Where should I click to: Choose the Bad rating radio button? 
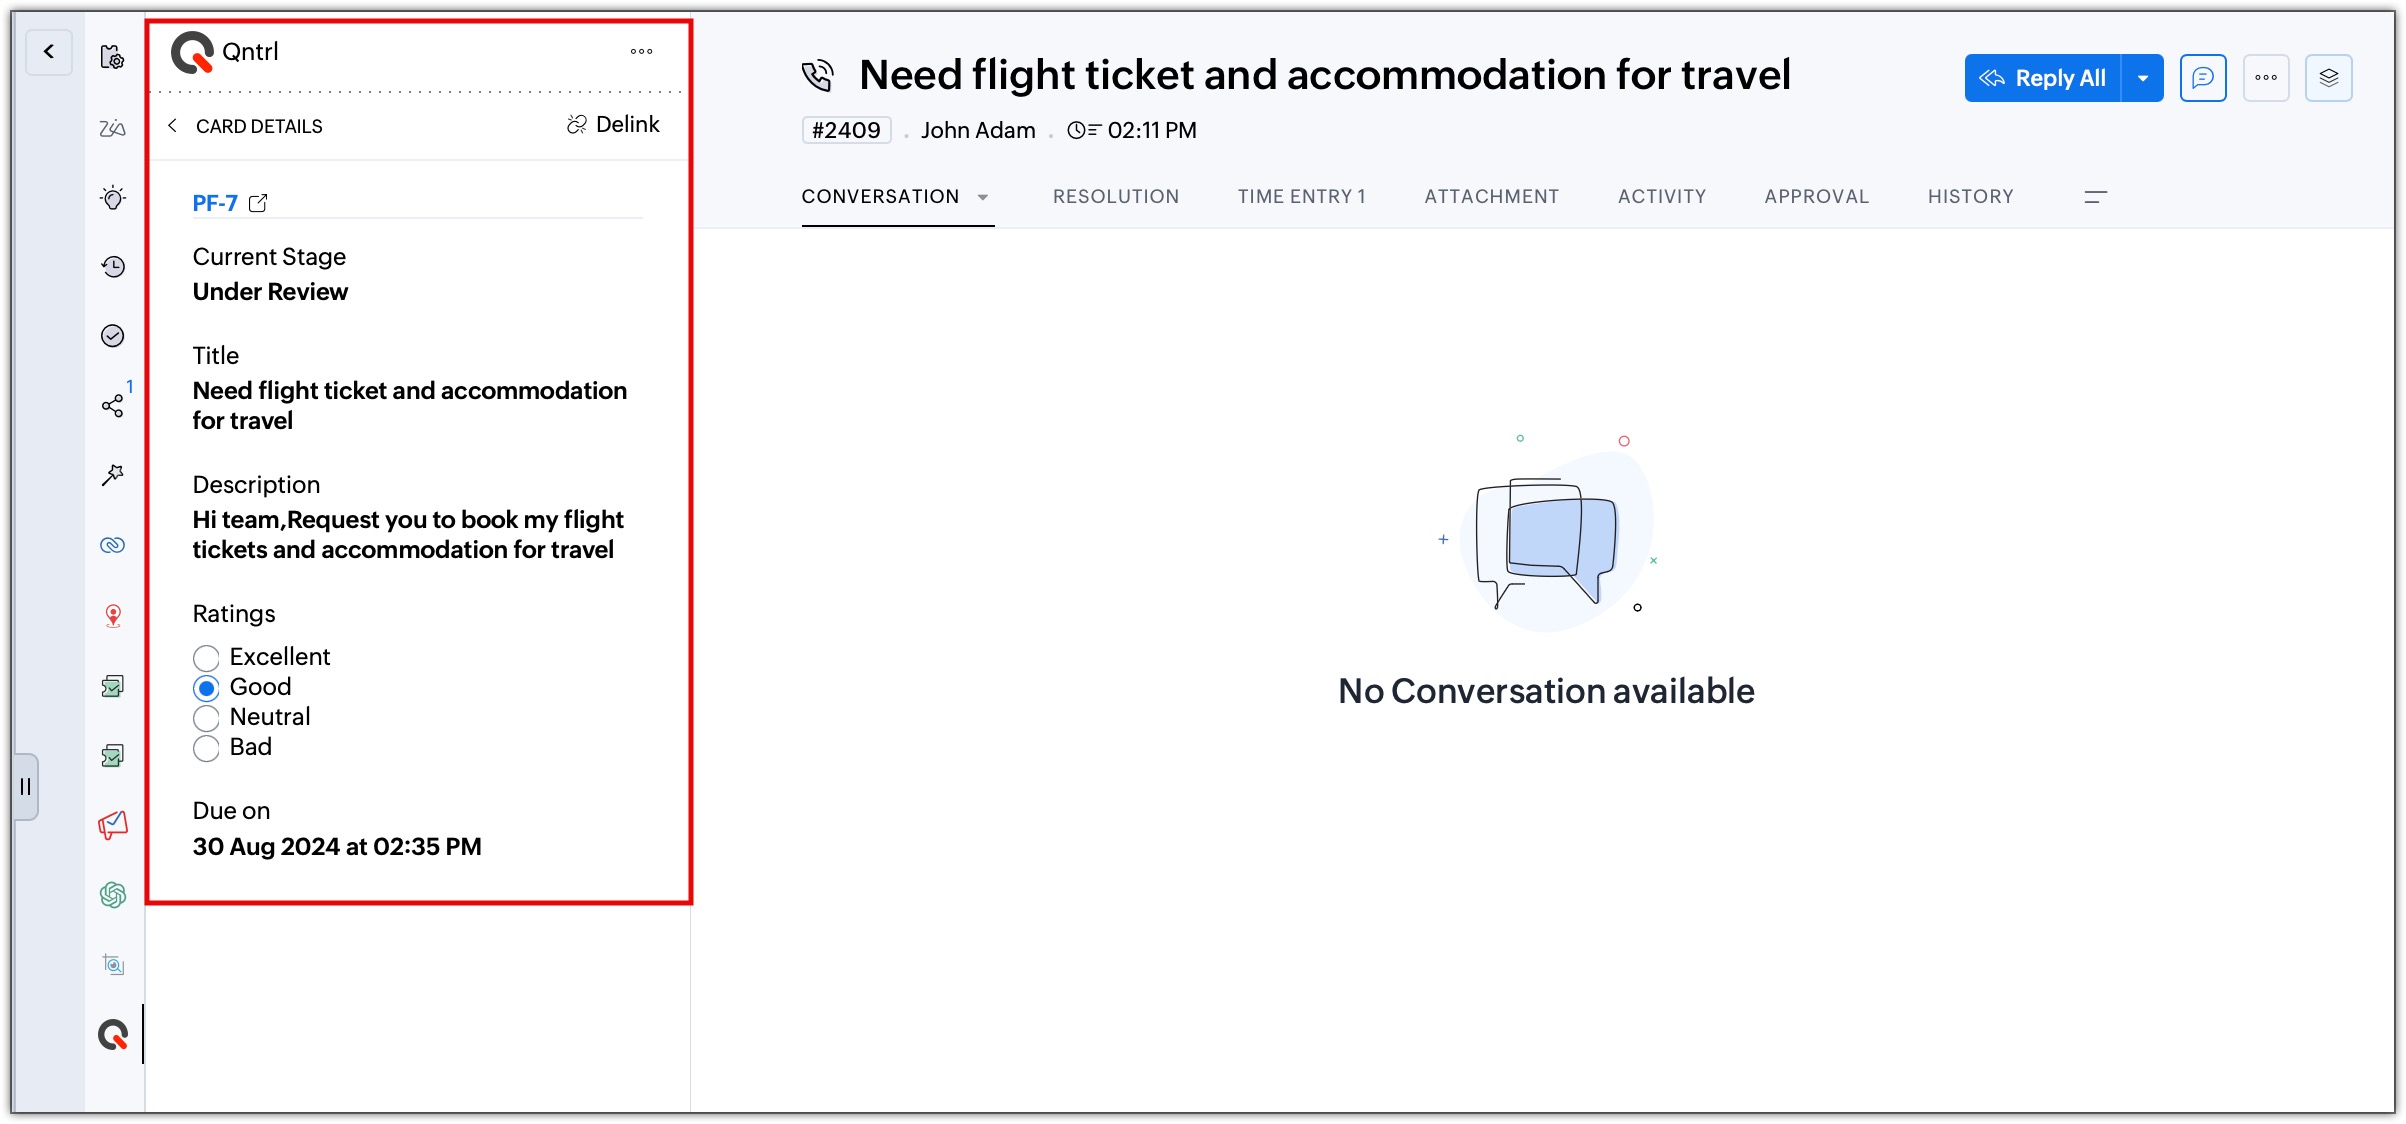(x=206, y=748)
